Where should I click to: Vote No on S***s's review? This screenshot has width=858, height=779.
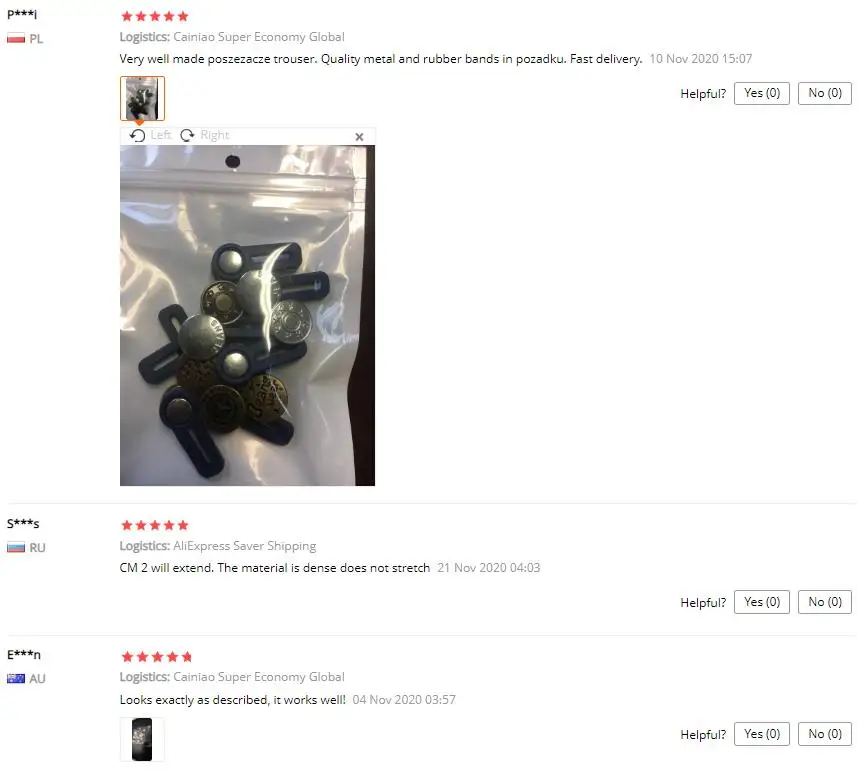coord(825,602)
